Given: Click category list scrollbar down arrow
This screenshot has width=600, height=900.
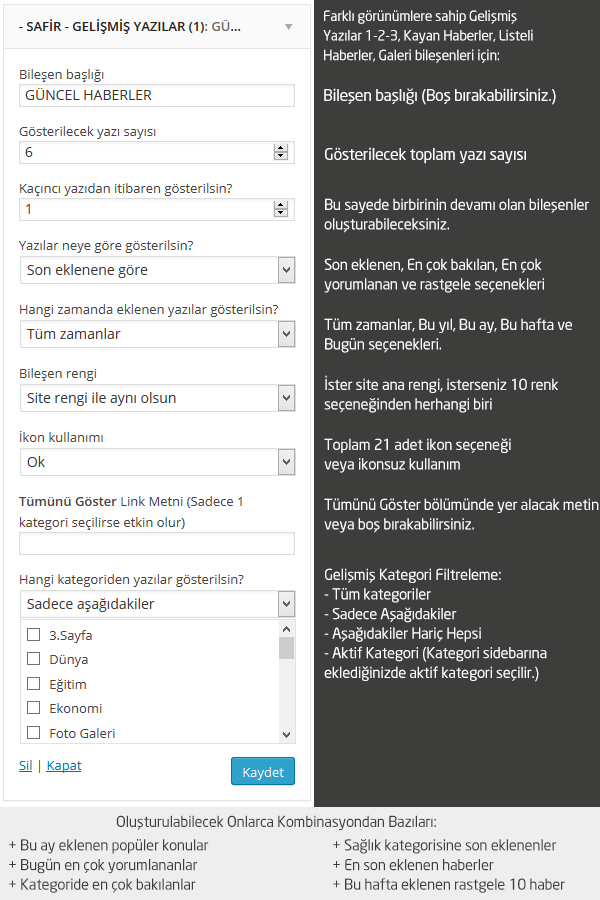Looking at the screenshot, I should point(287,735).
